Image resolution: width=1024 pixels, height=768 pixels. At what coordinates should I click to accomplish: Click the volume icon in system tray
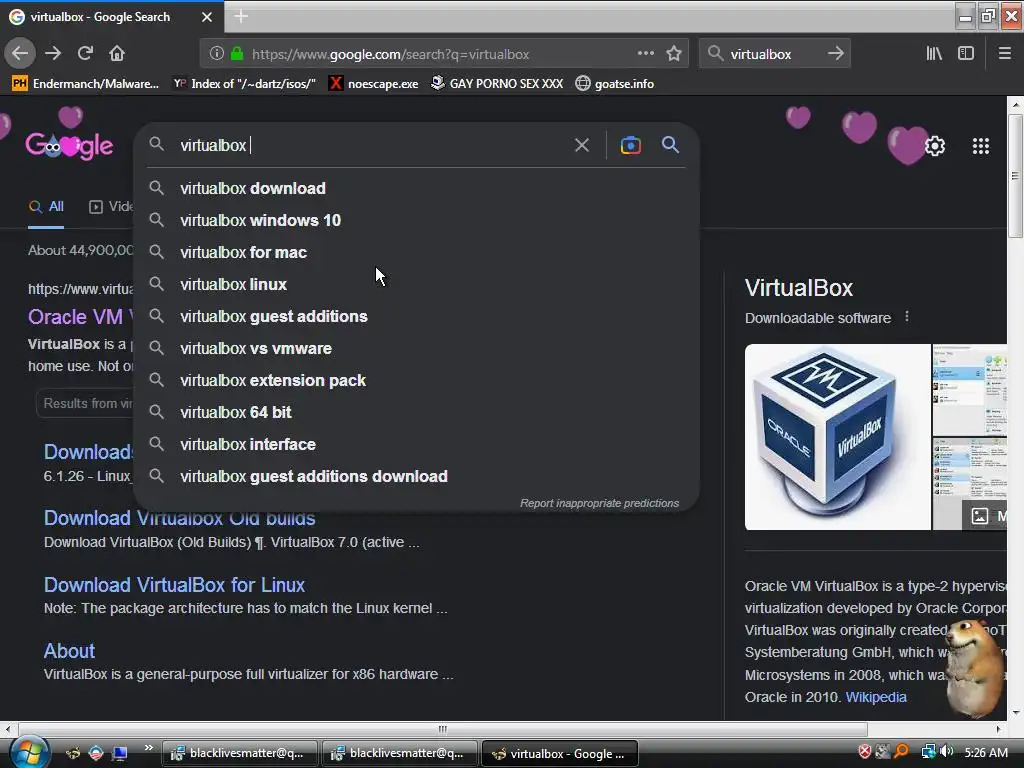click(x=947, y=752)
